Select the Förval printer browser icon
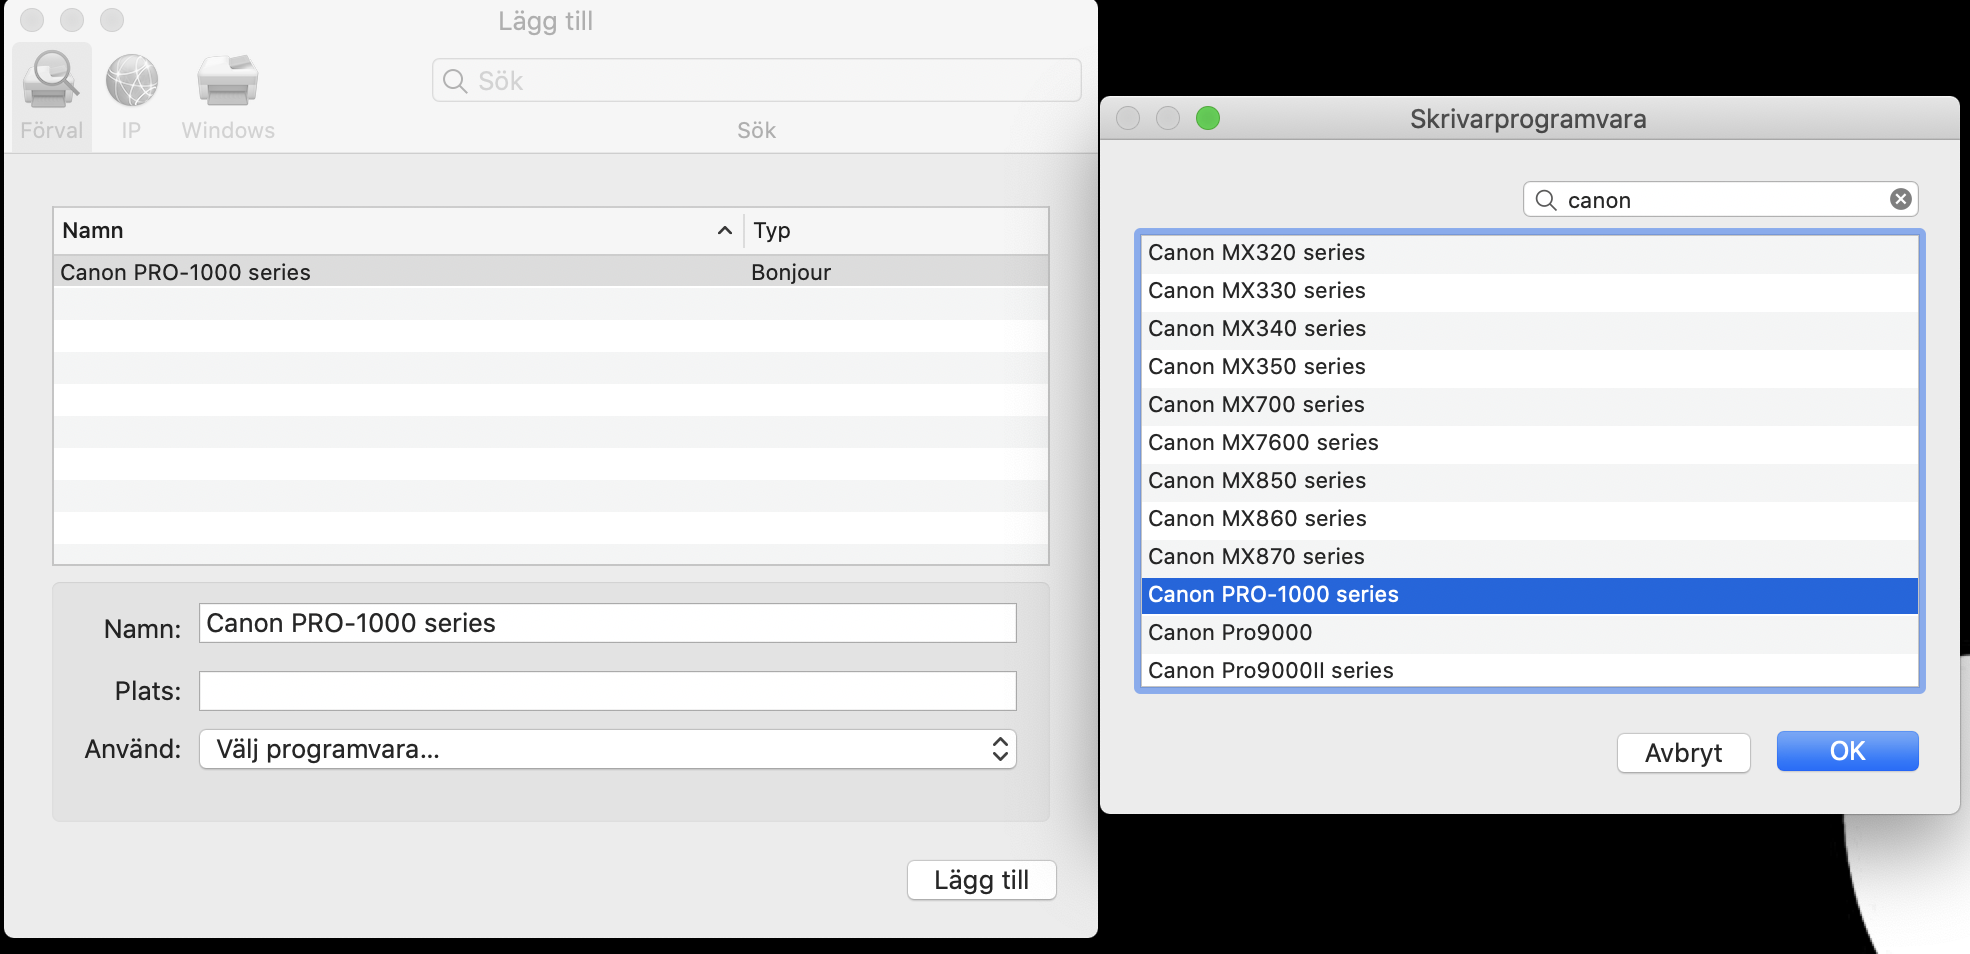The height and width of the screenshot is (954, 1970). [x=51, y=82]
